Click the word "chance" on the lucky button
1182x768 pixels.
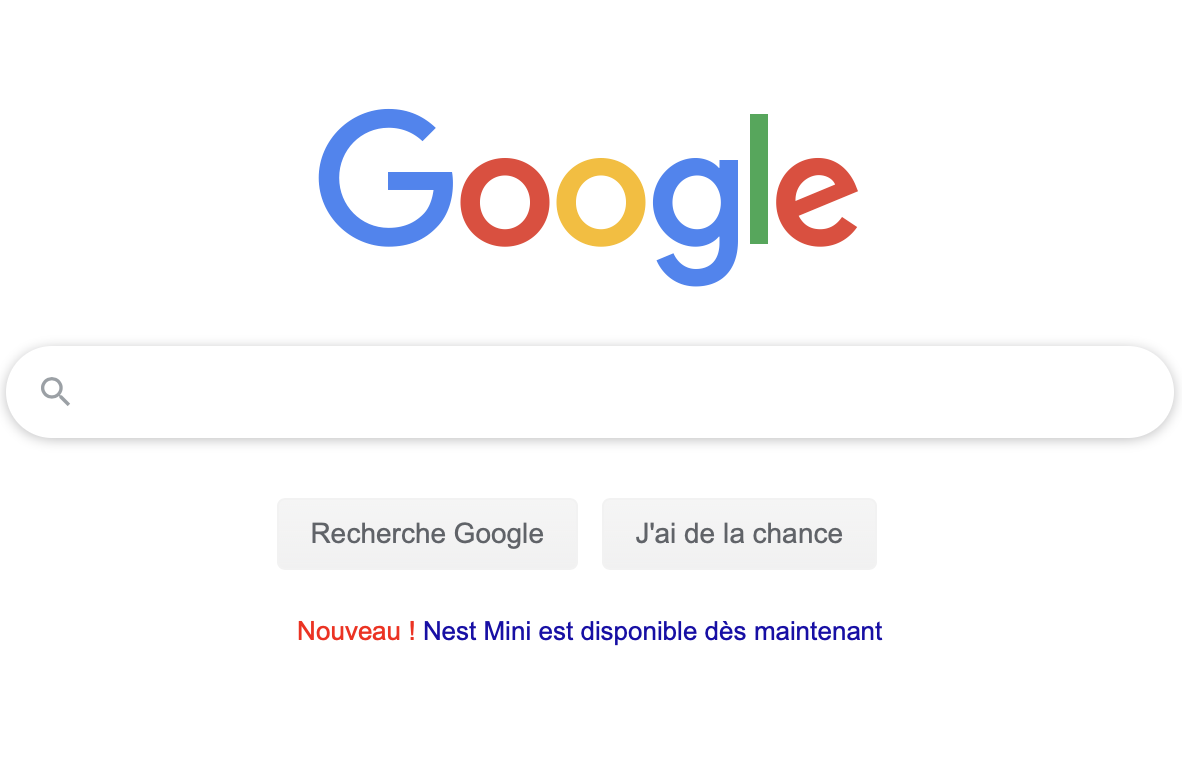point(798,534)
